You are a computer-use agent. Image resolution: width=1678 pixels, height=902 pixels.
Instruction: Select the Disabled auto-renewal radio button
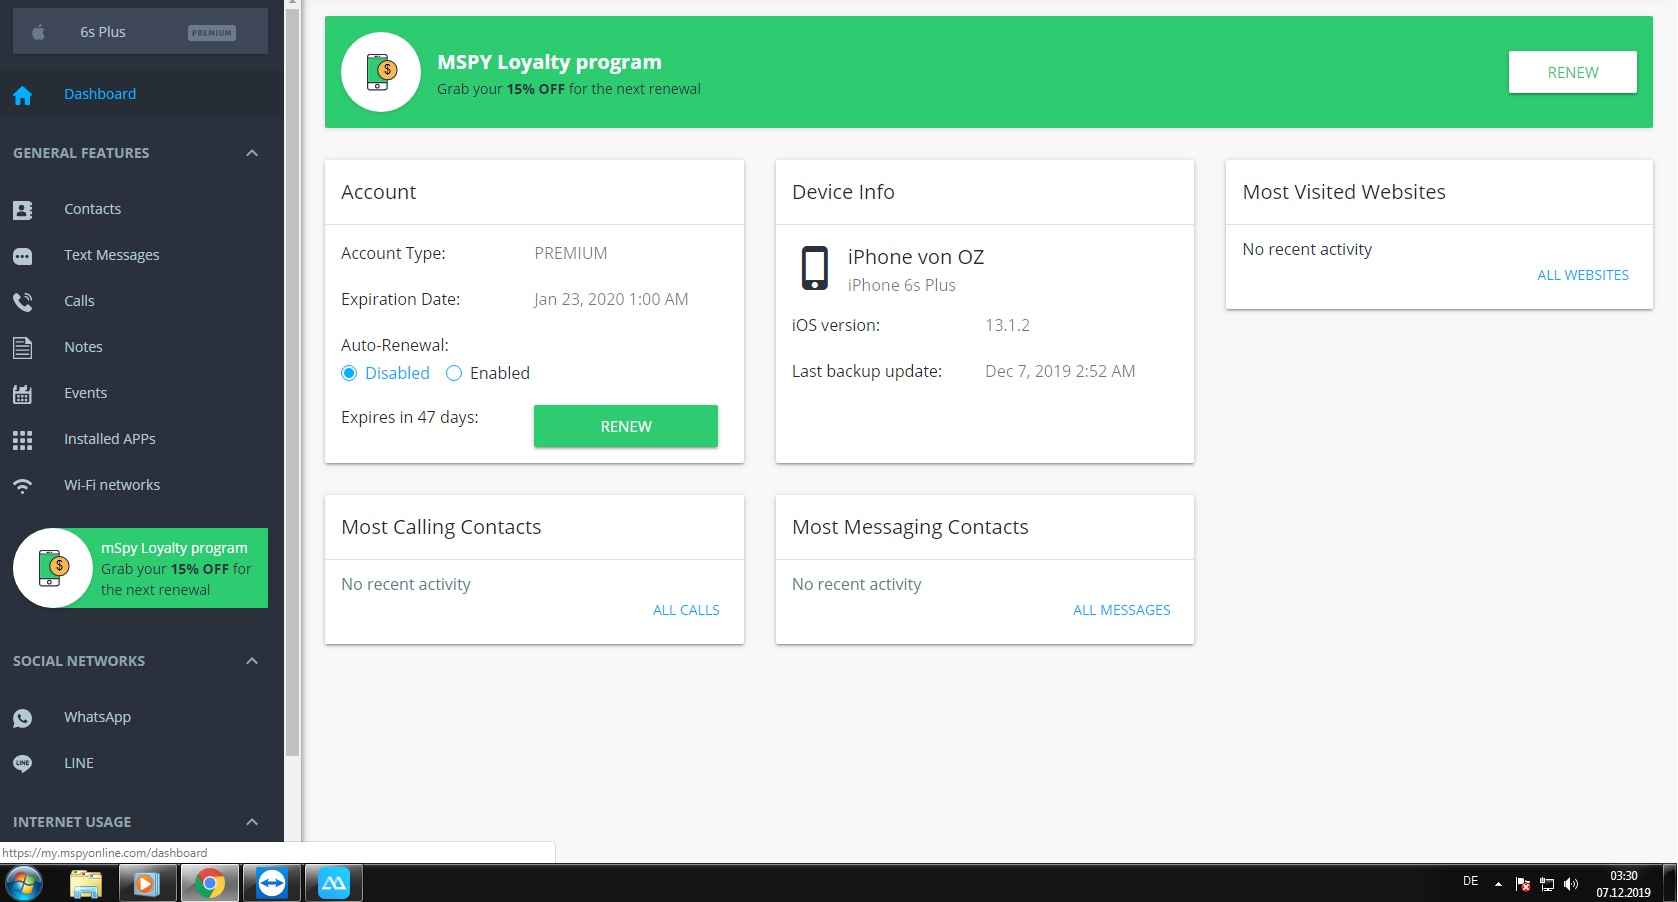[349, 373]
